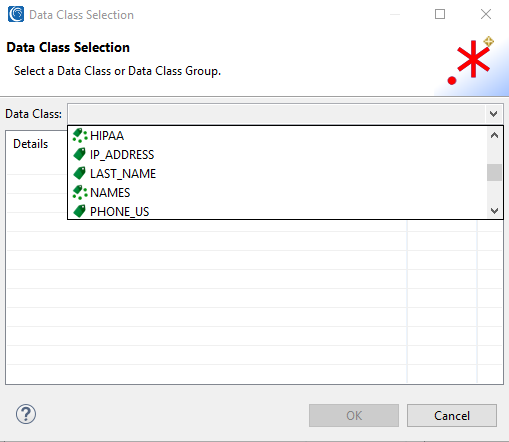Click the IP_ADDRESS tag icon
The height and width of the screenshot is (442, 509).
[x=80, y=154]
